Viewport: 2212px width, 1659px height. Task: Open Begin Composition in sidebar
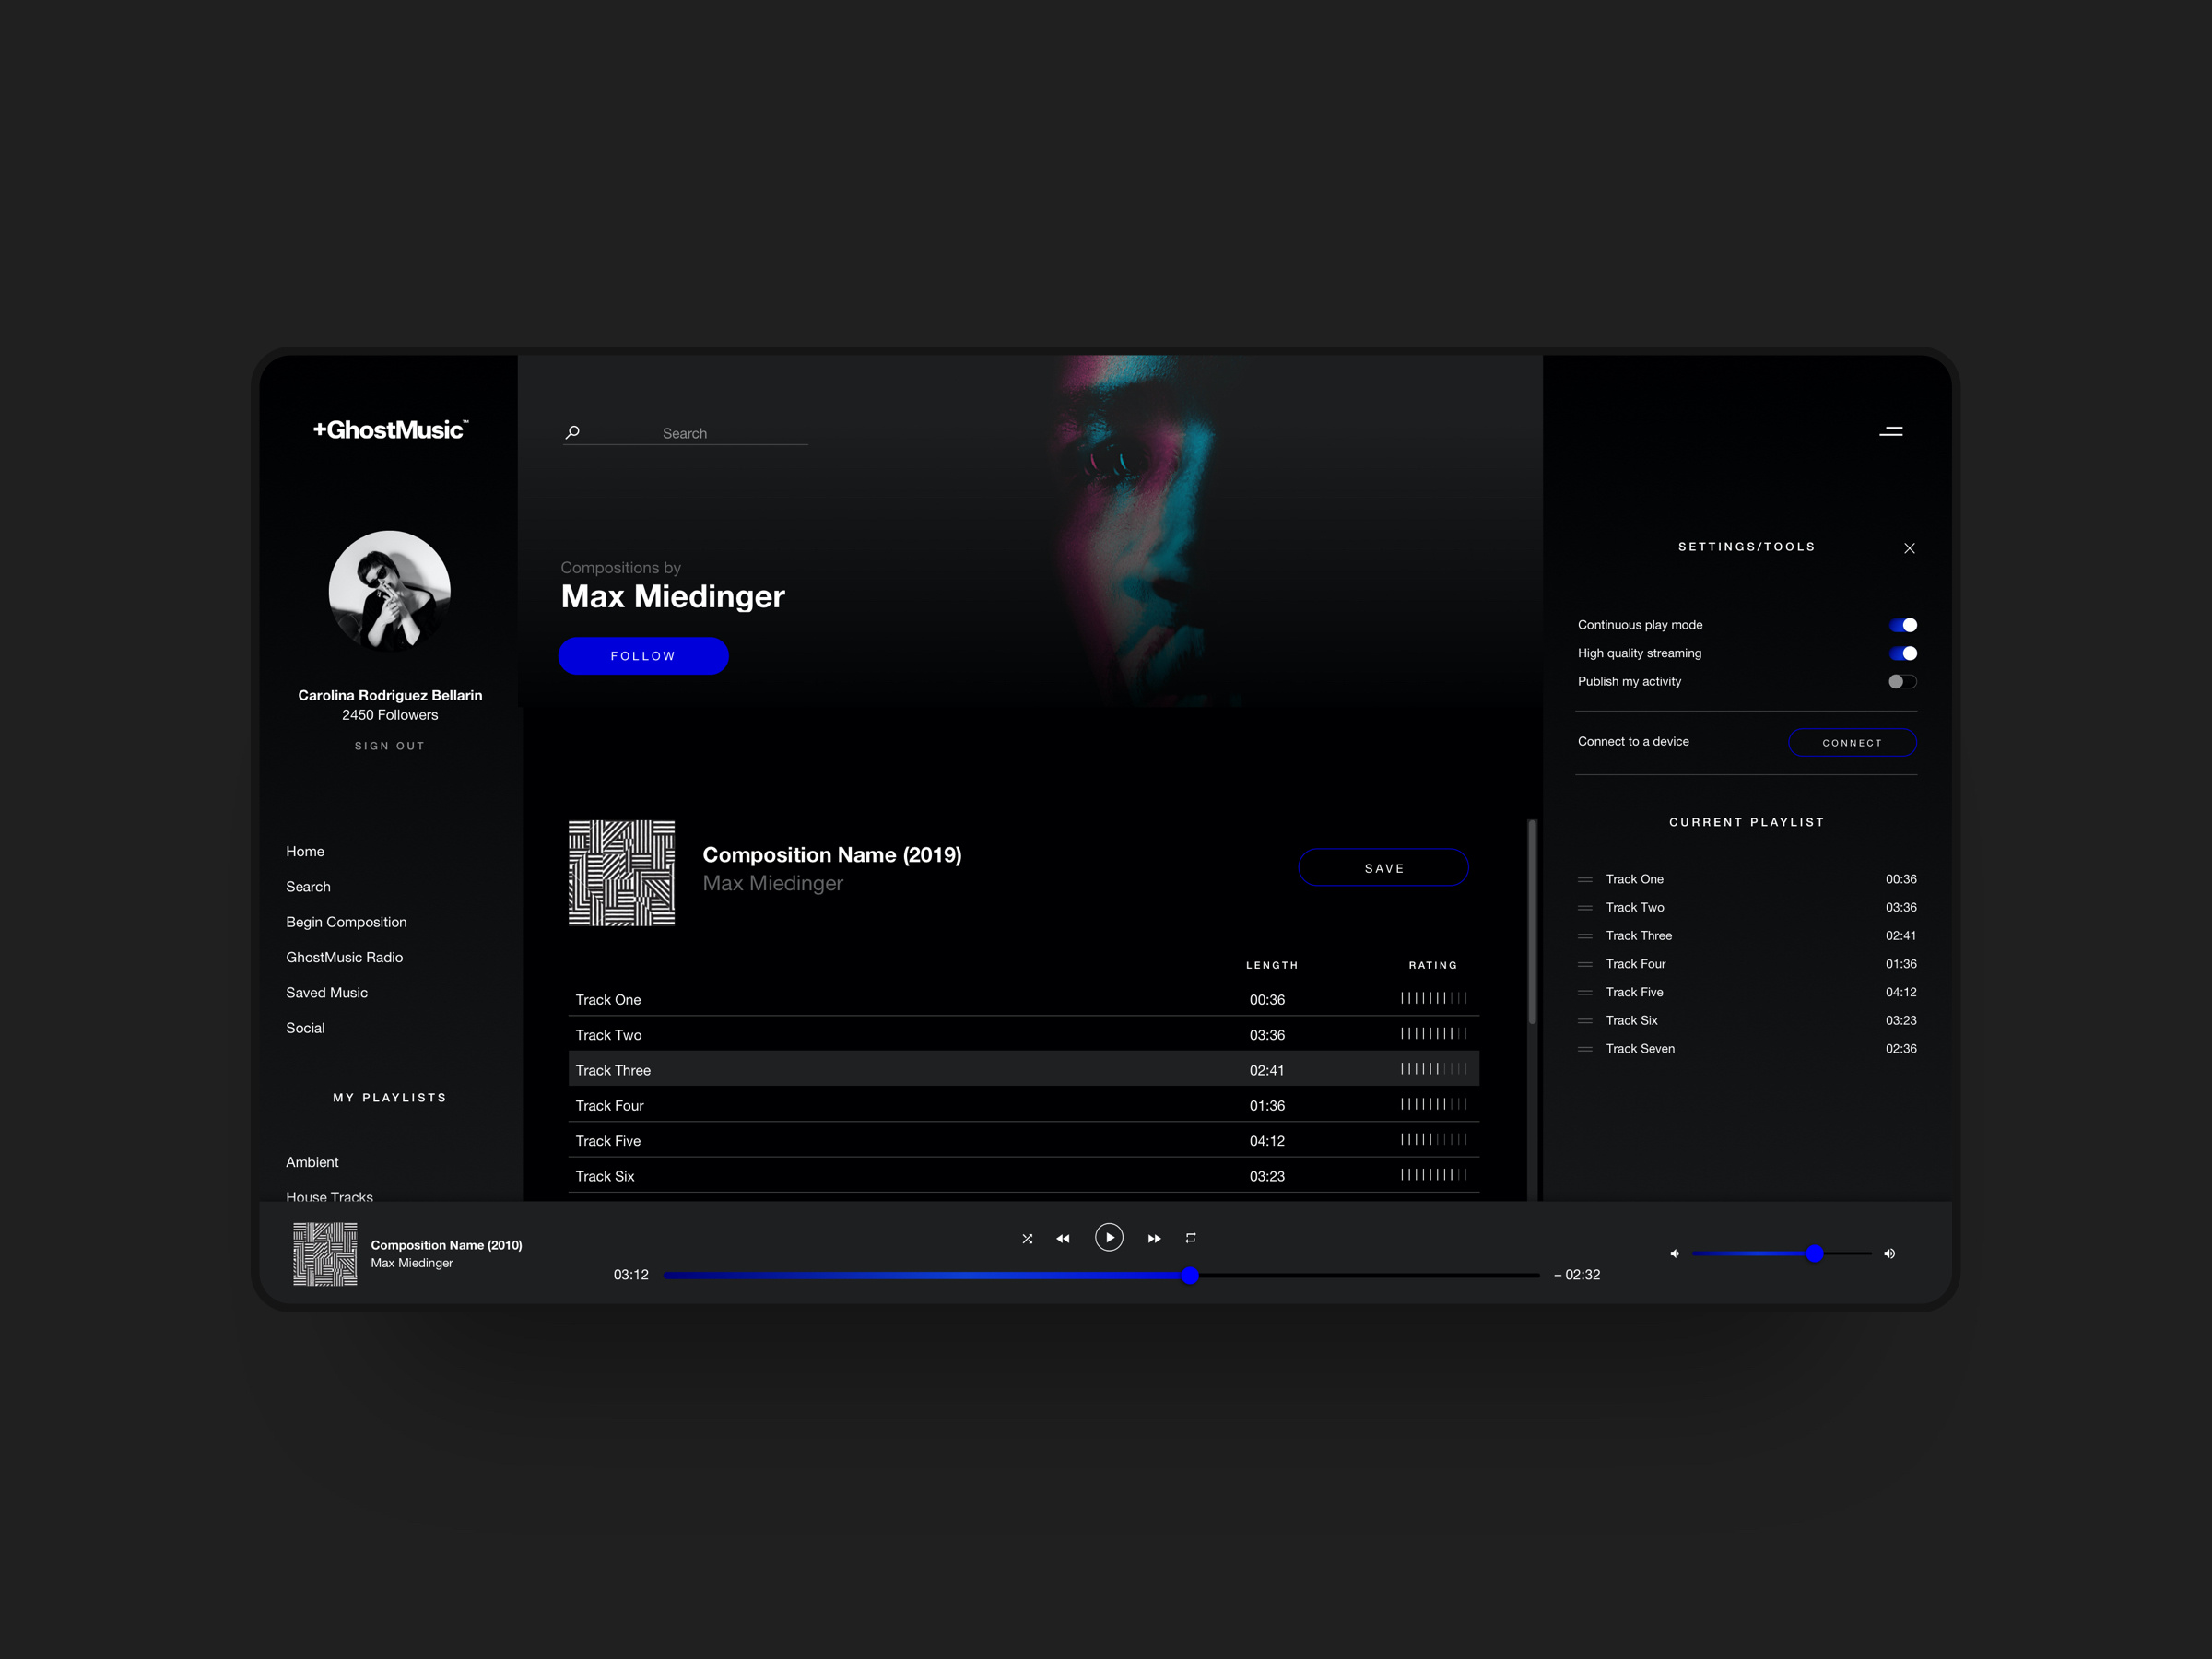point(346,922)
